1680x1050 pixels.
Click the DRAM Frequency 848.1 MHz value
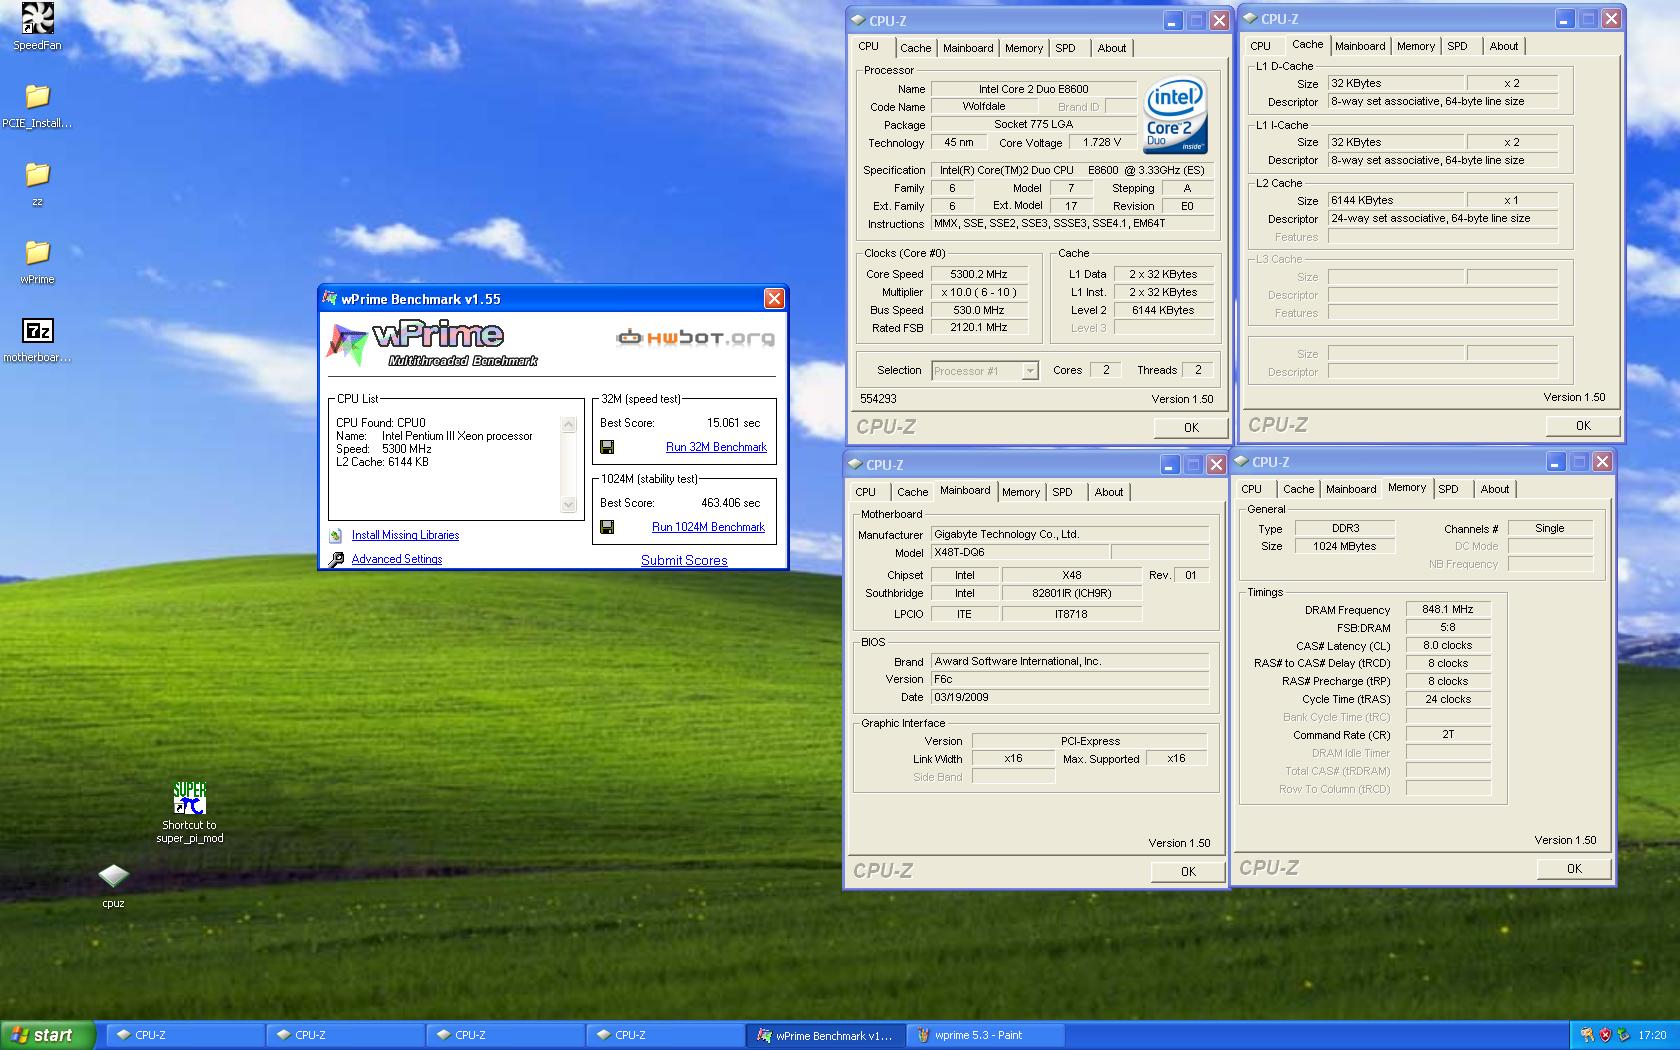pos(1448,609)
